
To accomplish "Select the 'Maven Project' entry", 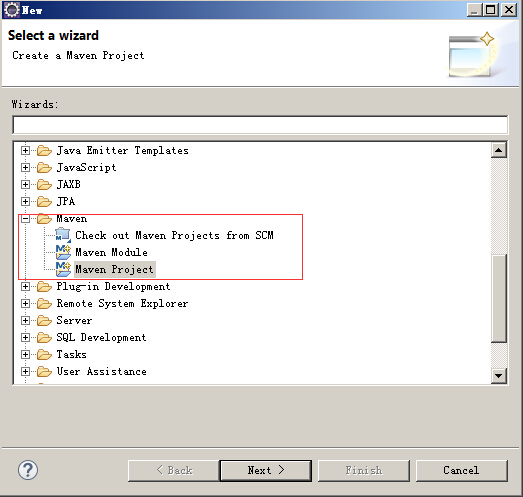I will [114, 269].
